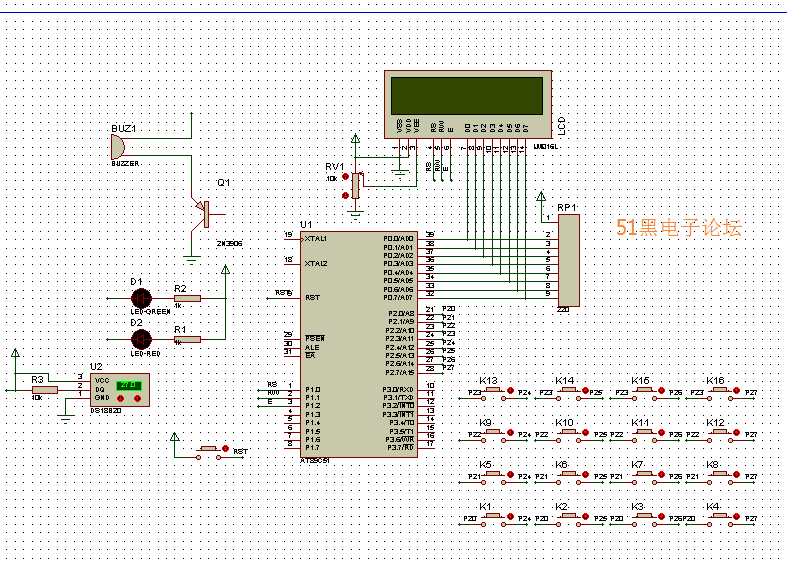Select the ground symbol under RV1

(355, 216)
